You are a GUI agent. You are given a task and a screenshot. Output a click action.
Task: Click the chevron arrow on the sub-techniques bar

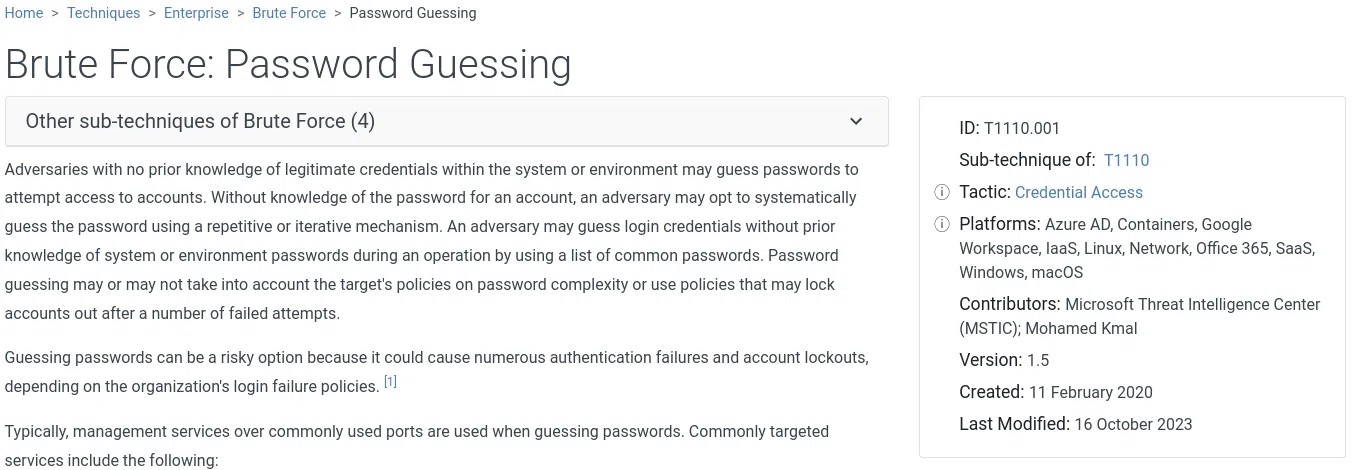(x=856, y=121)
